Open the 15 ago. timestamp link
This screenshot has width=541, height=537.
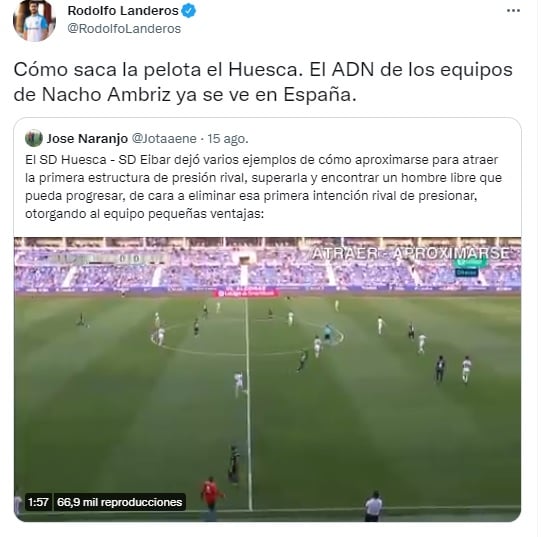click(x=228, y=139)
